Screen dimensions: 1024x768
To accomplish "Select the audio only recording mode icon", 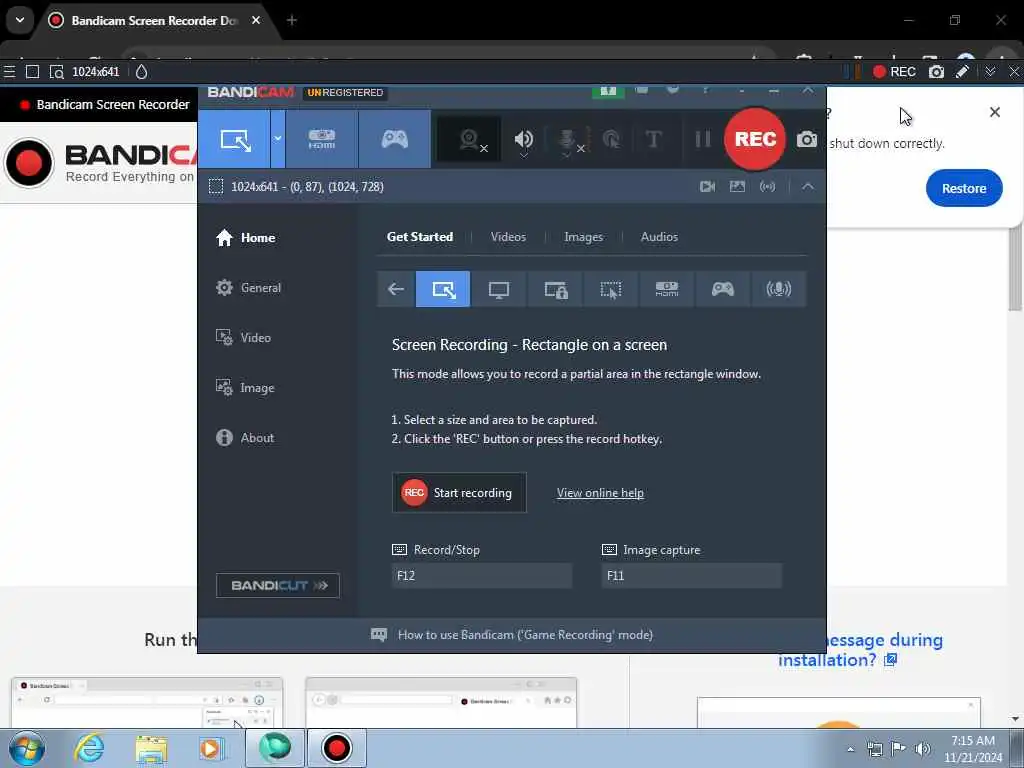I will coord(778,289).
